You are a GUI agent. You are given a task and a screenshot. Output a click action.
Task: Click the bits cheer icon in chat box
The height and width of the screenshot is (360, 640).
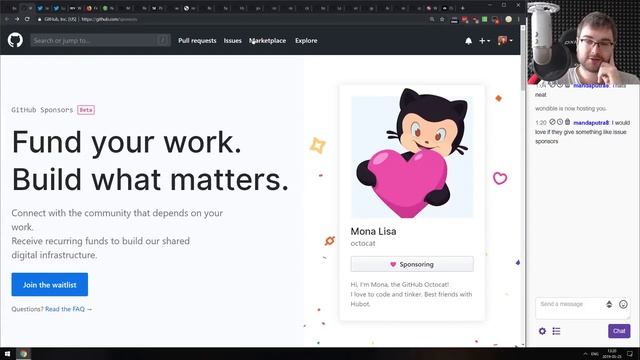coord(609,304)
